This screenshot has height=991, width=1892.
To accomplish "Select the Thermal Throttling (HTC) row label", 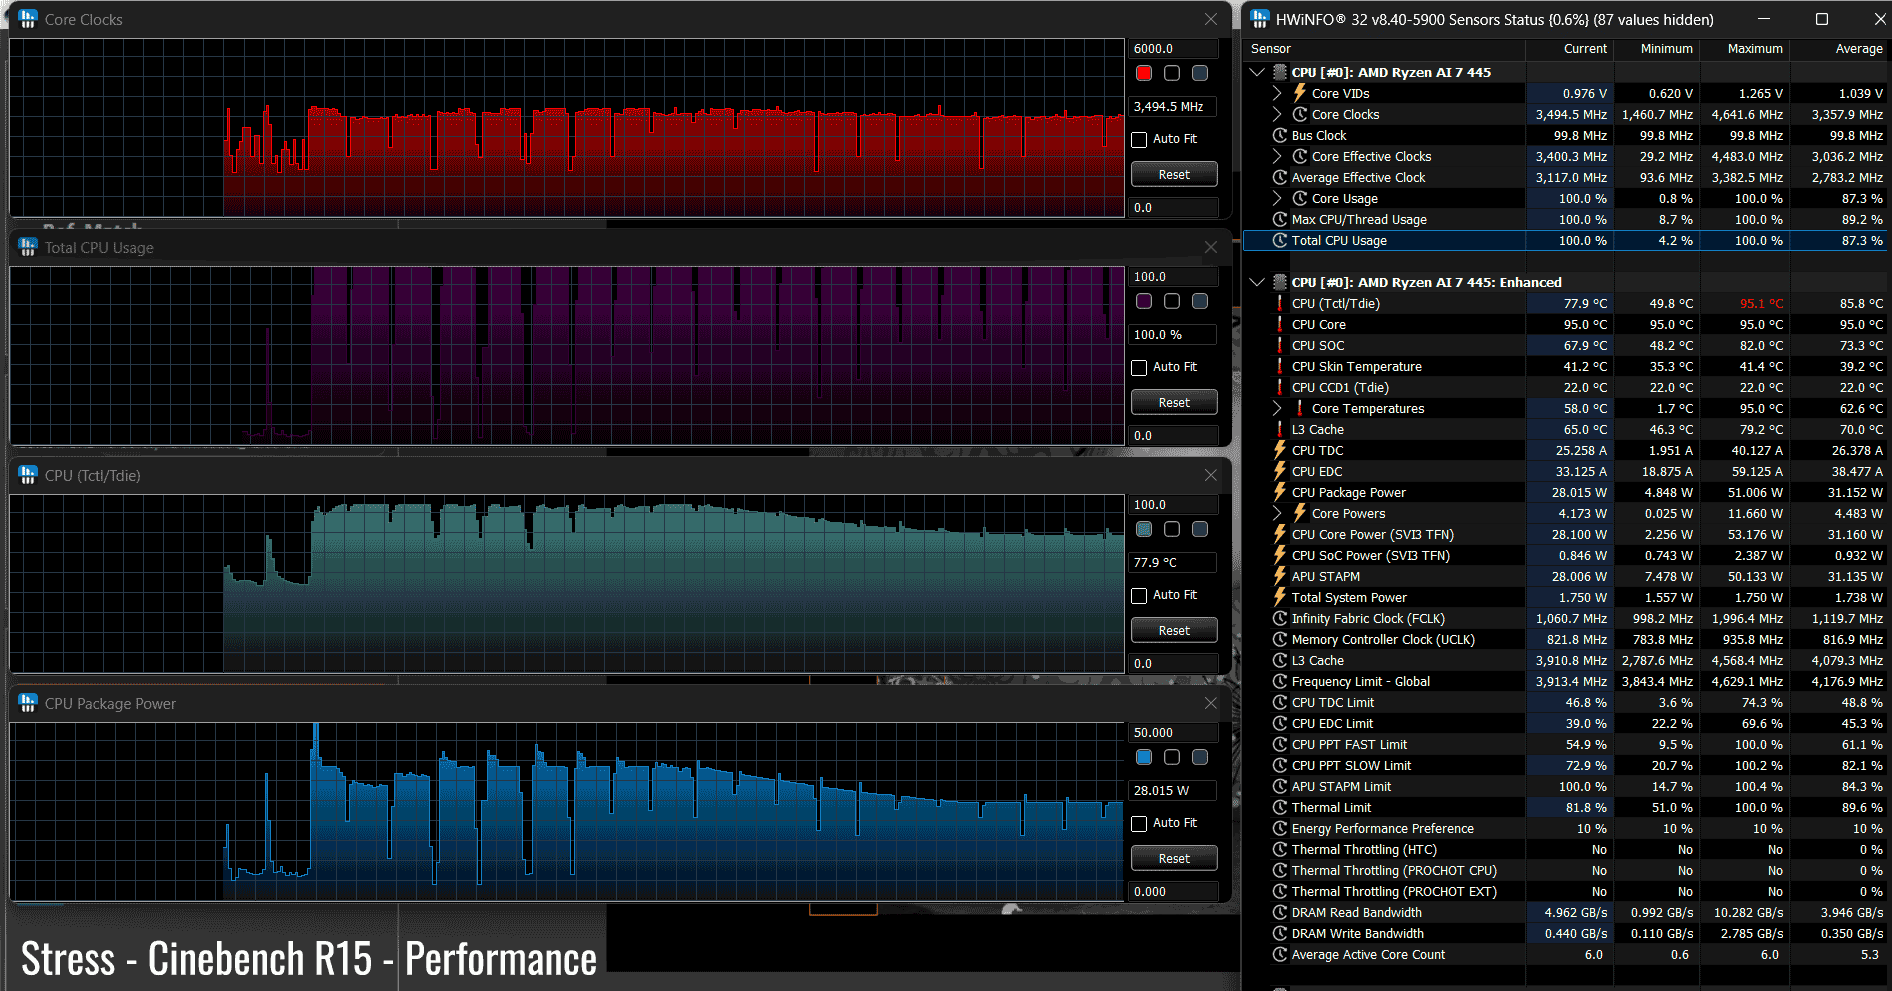I will (x=1364, y=849).
